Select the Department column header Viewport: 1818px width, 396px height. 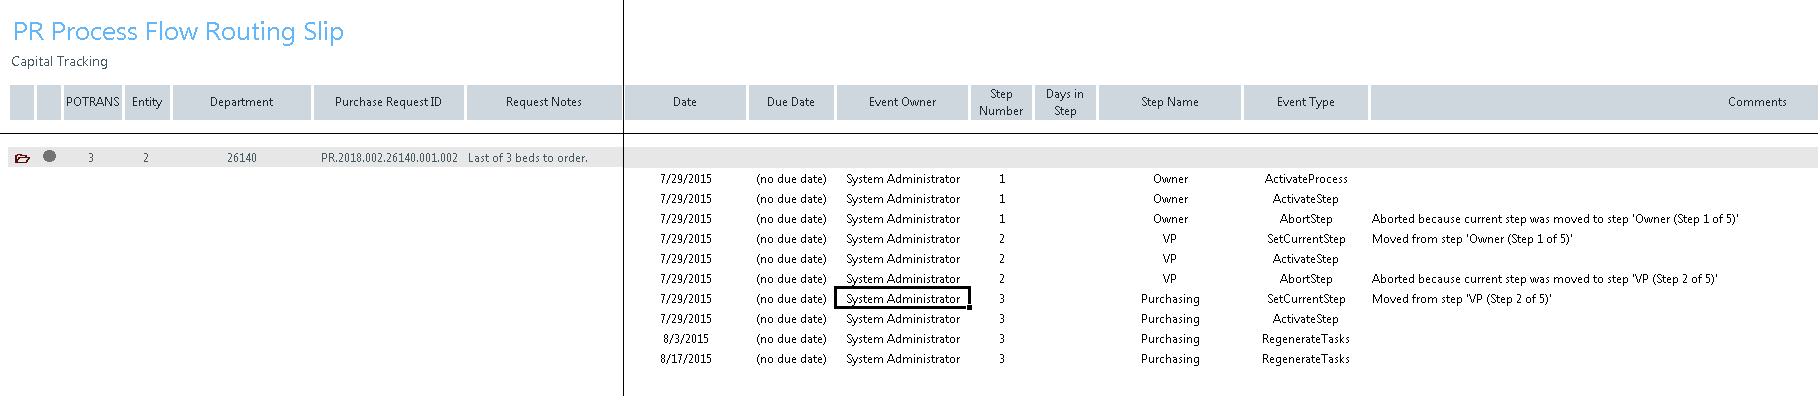pos(241,102)
